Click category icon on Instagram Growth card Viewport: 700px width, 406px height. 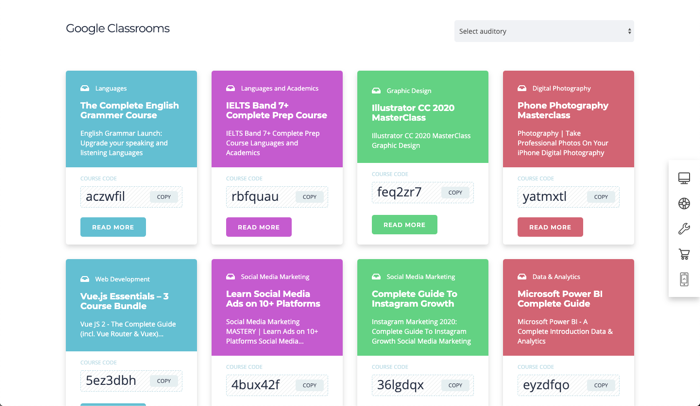click(376, 277)
